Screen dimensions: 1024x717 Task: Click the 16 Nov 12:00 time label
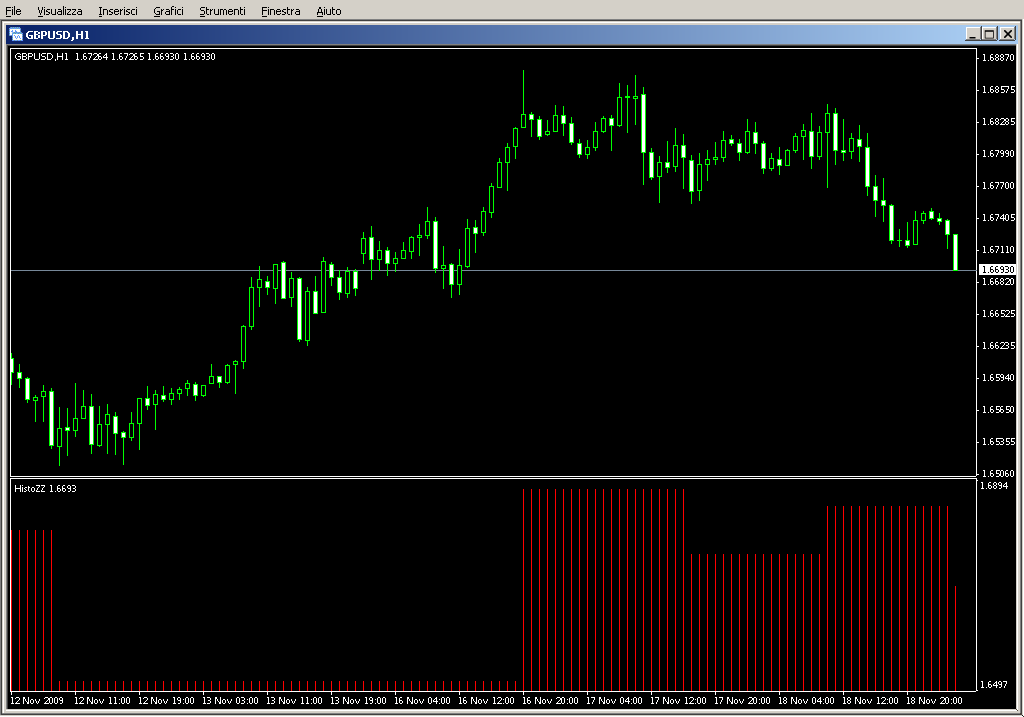[486, 701]
